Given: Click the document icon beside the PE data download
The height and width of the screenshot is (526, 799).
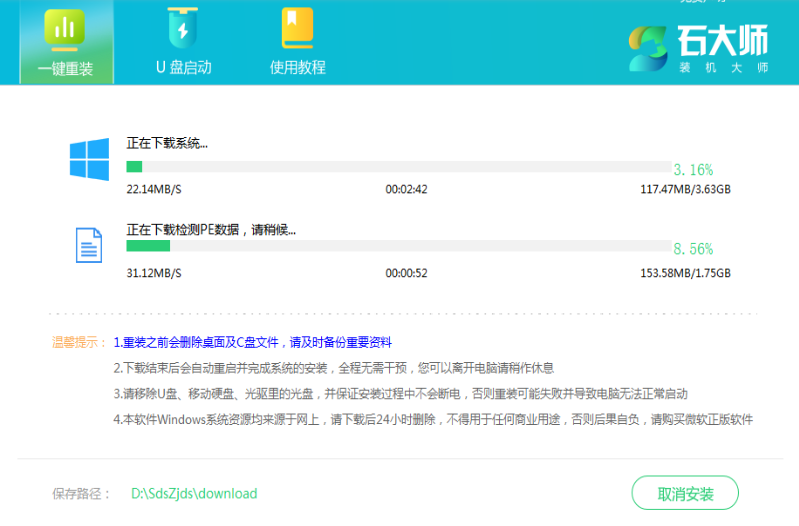Looking at the screenshot, I should (89, 245).
